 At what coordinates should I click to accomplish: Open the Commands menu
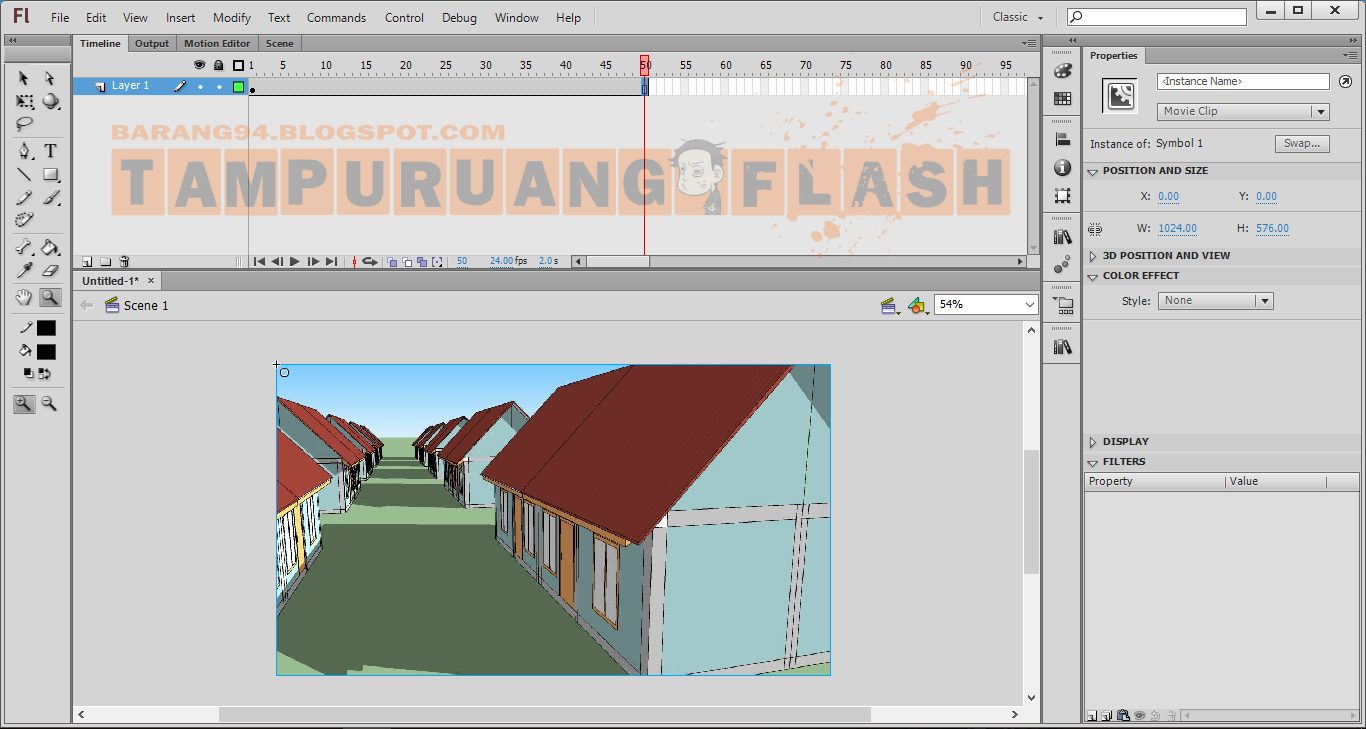[336, 18]
